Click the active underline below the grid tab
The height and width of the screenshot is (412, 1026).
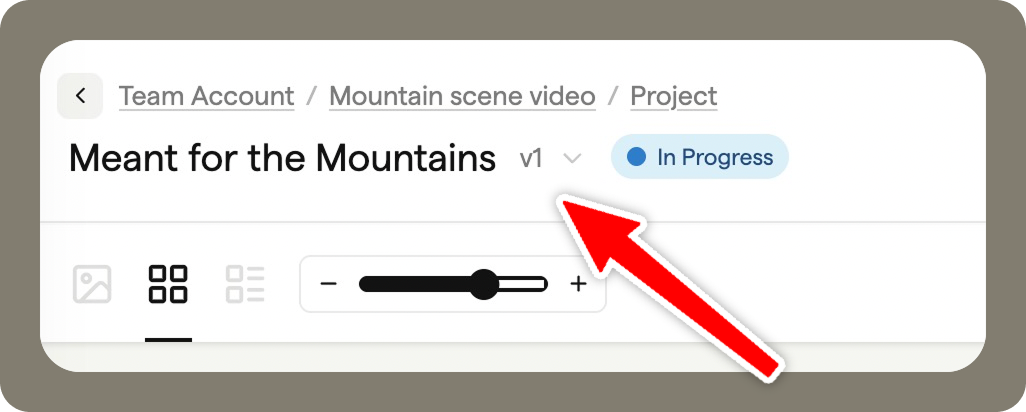click(x=168, y=339)
